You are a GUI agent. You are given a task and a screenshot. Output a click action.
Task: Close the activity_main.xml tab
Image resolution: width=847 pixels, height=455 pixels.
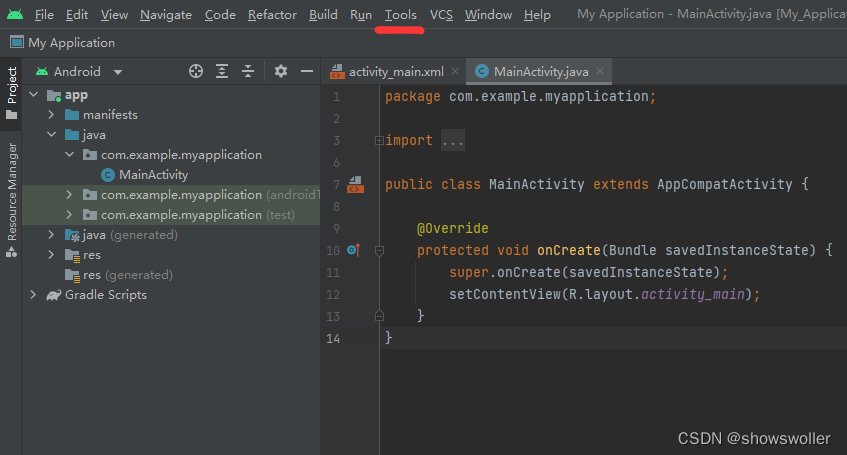coord(455,71)
